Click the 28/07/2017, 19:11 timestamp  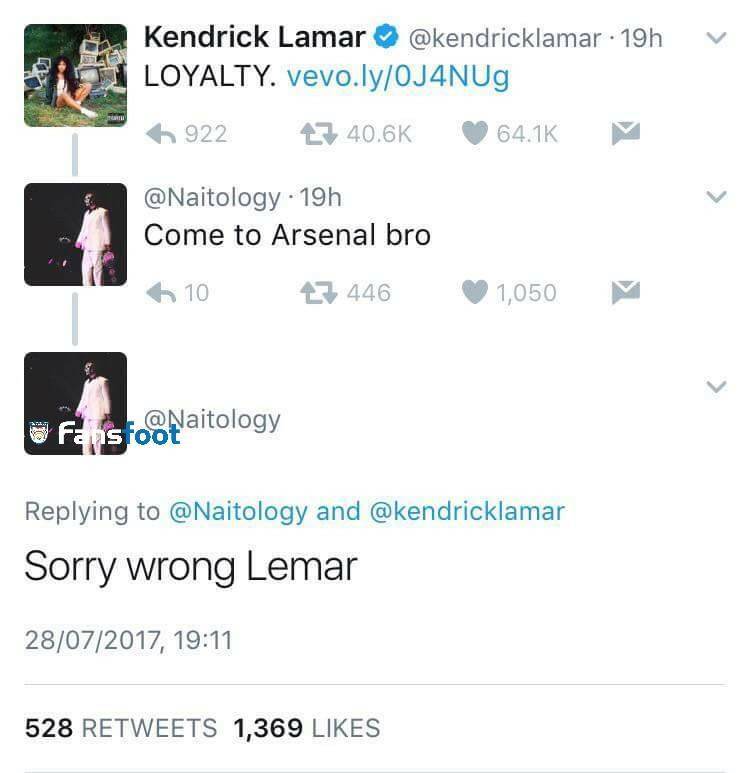[x=128, y=640]
